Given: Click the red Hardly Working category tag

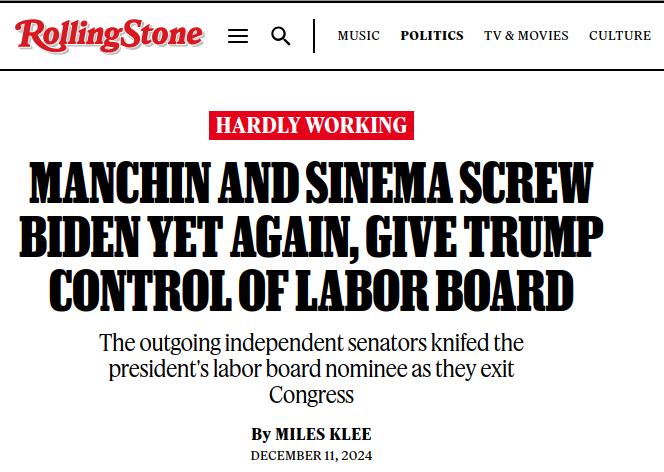Looking at the screenshot, I should [311, 125].
